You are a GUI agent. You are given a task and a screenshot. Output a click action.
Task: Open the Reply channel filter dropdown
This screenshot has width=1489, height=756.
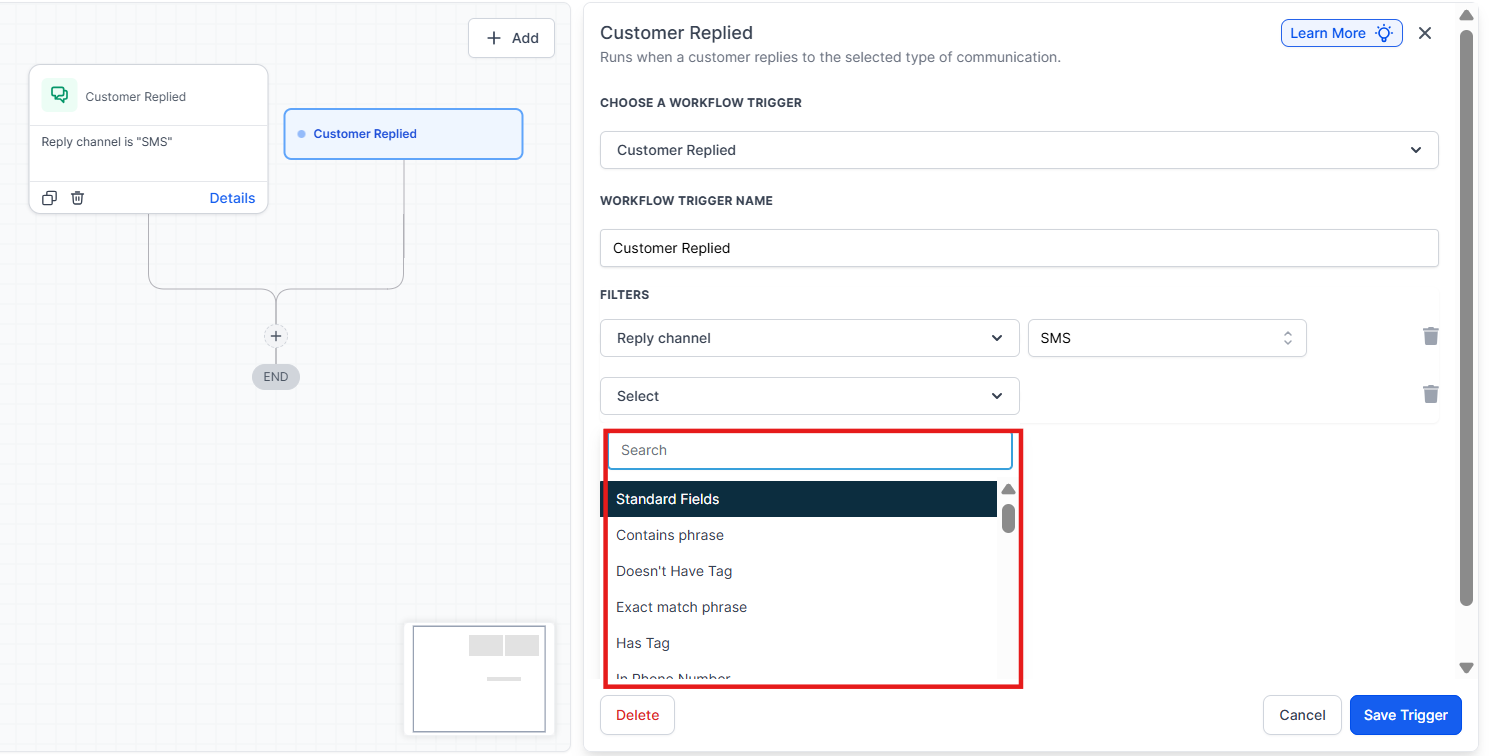coord(809,338)
